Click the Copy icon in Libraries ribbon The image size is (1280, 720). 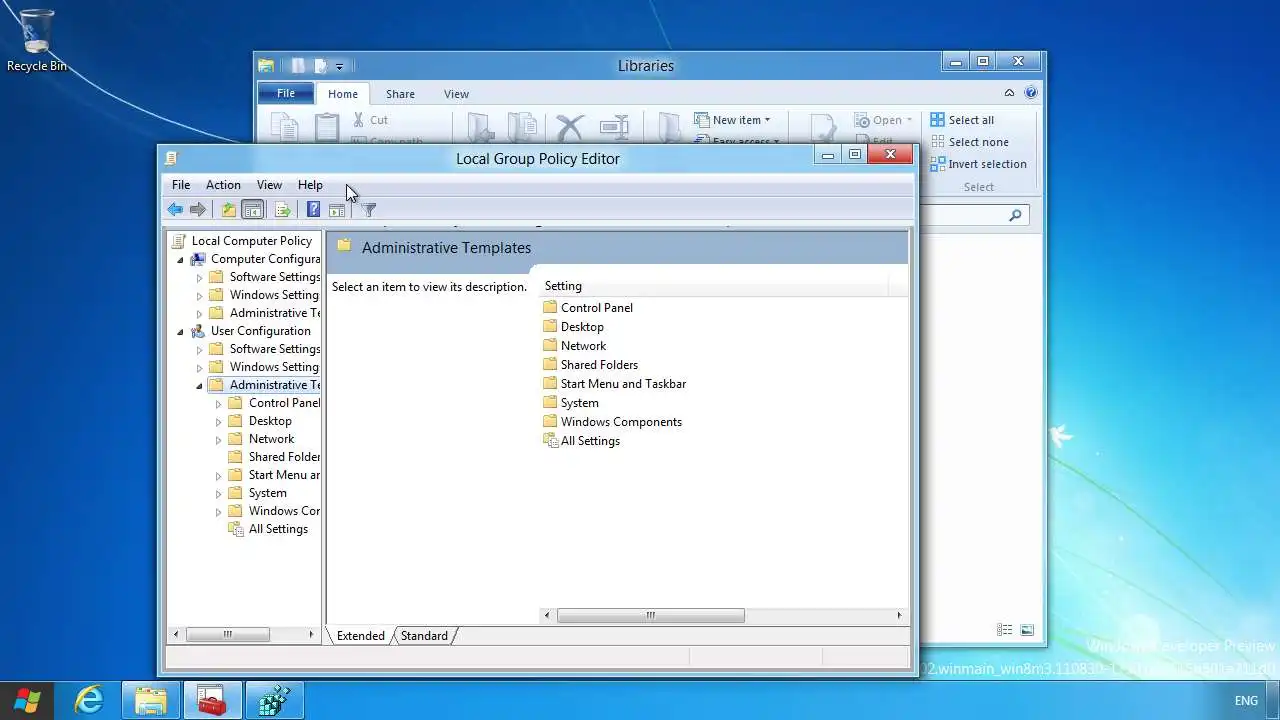[284, 128]
